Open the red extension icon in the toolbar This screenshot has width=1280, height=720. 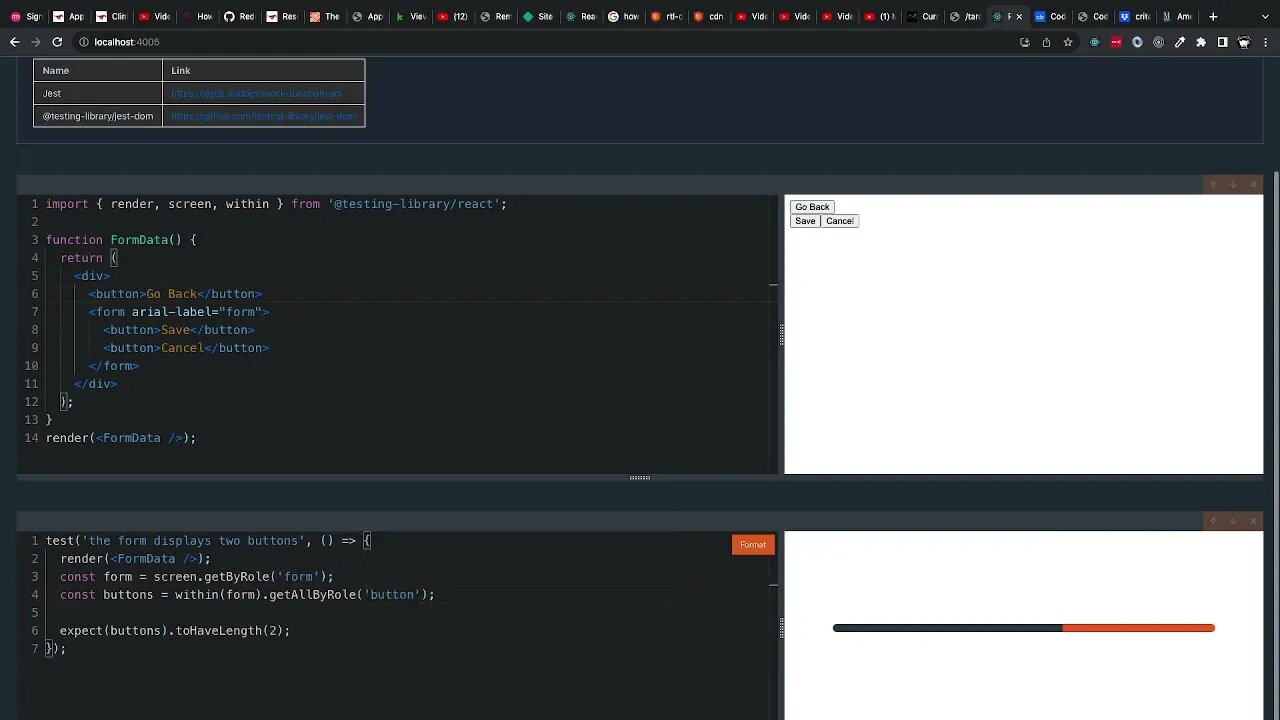[1116, 42]
